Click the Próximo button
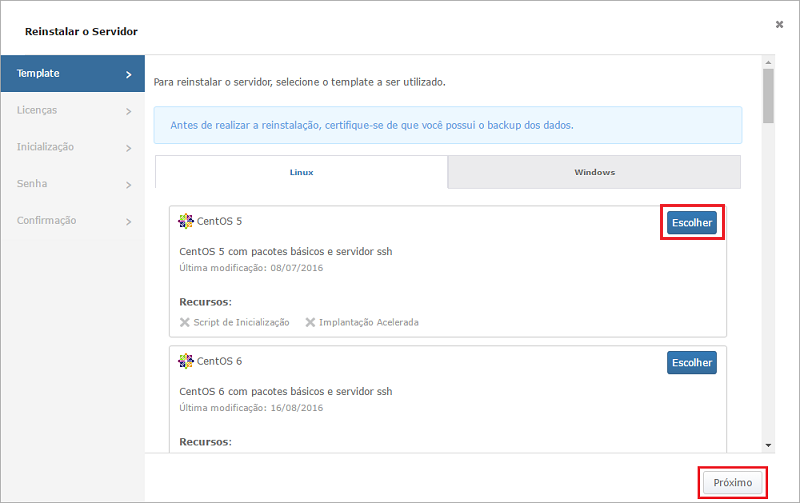Viewport: 800px width, 503px height. coord(733,483)
